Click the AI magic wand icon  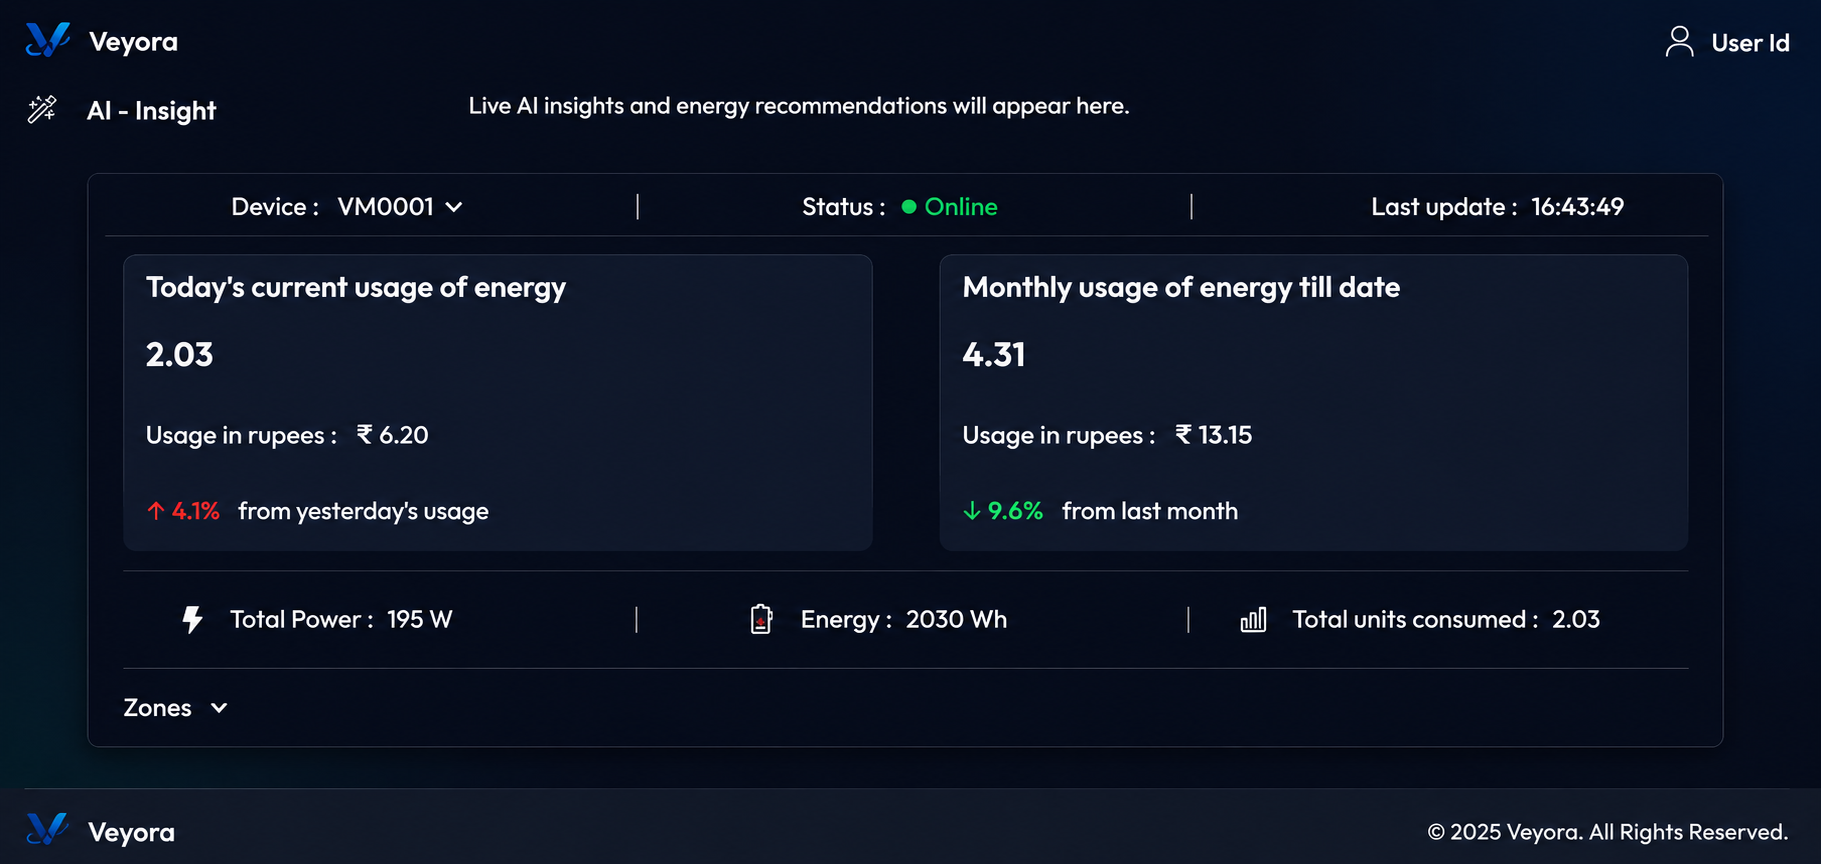point(42,109)
